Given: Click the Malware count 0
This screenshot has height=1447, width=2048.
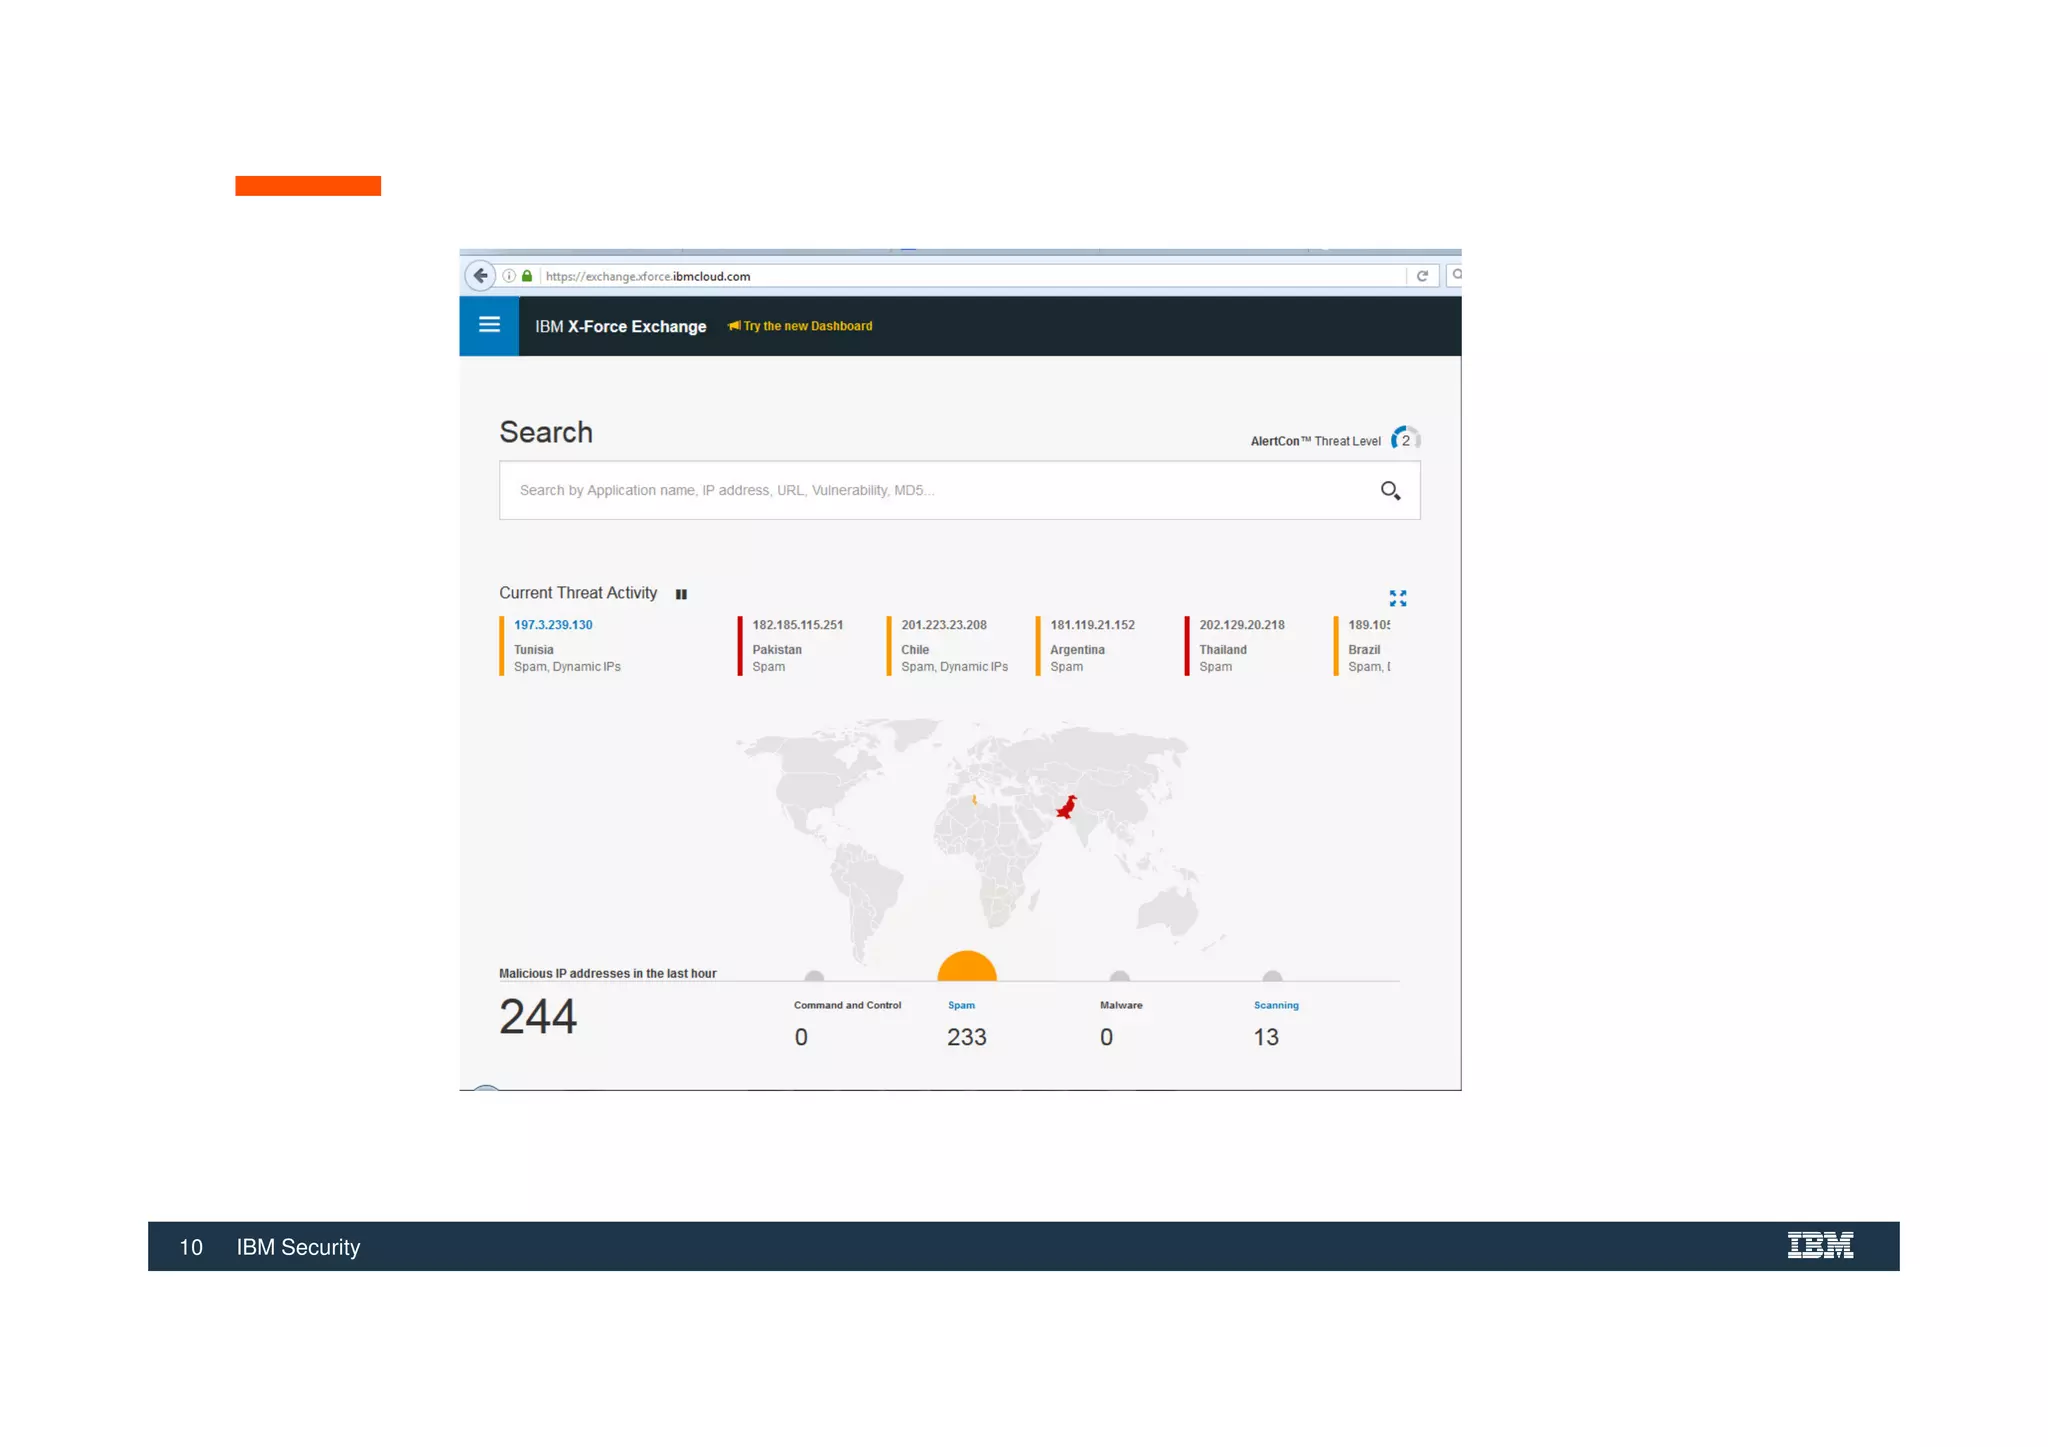Looking at the screenshot, I should (x=1106, y=1037).
